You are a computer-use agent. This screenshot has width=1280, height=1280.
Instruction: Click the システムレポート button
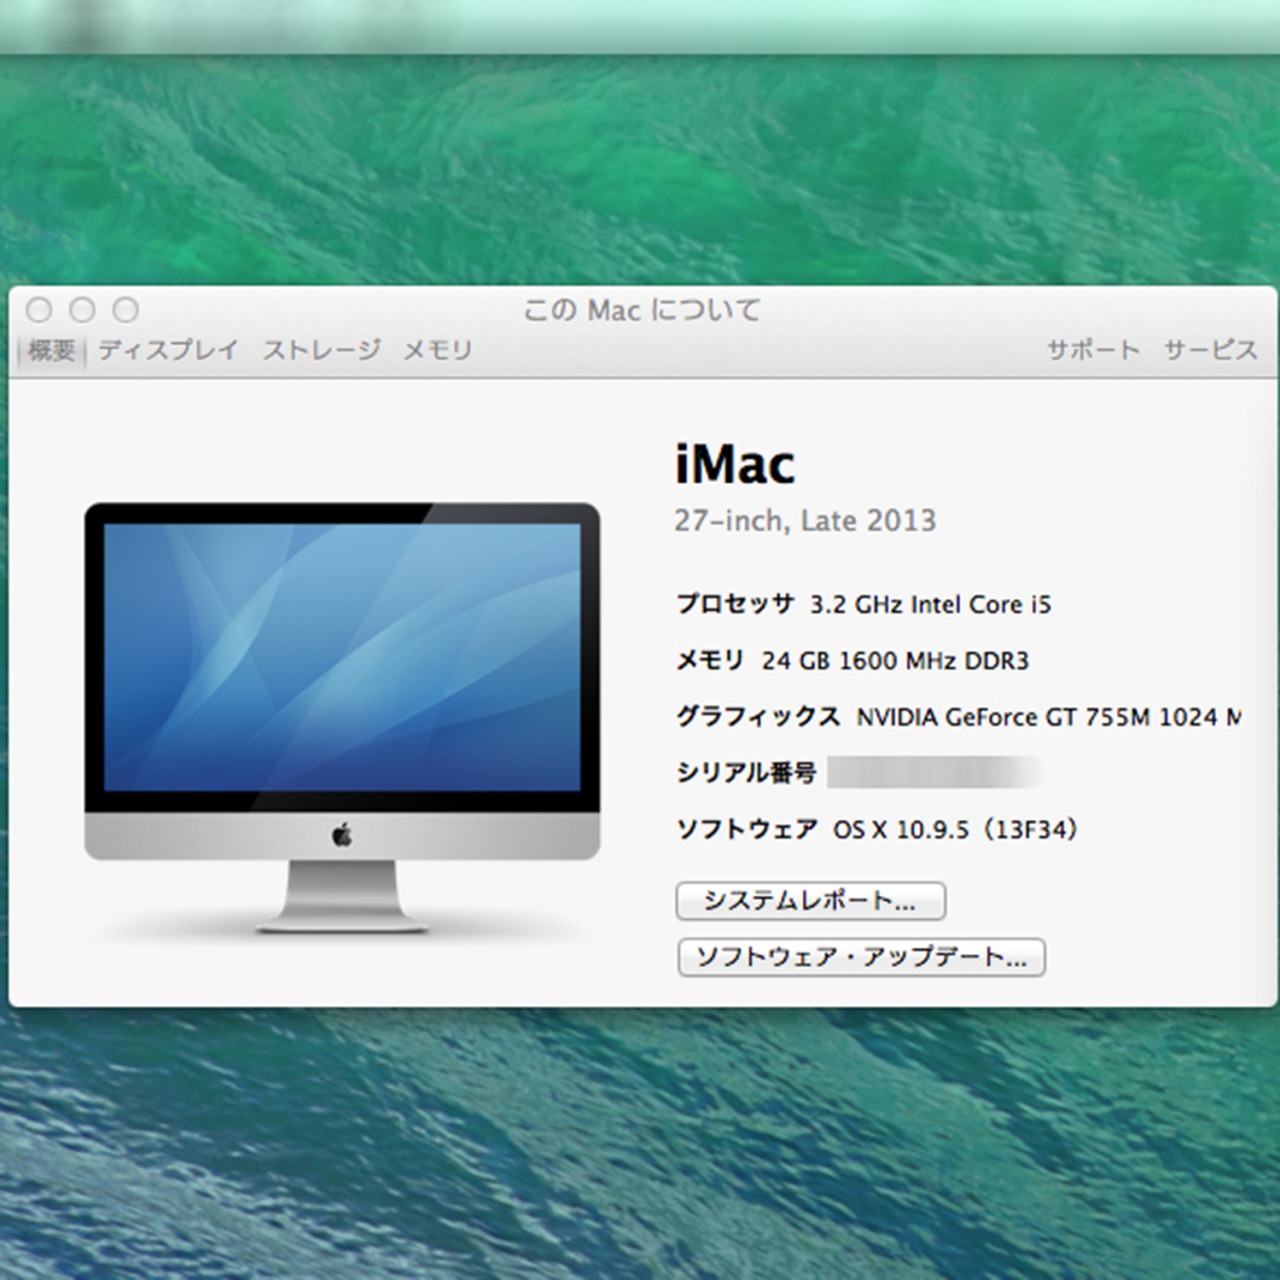tap(810, 901)
